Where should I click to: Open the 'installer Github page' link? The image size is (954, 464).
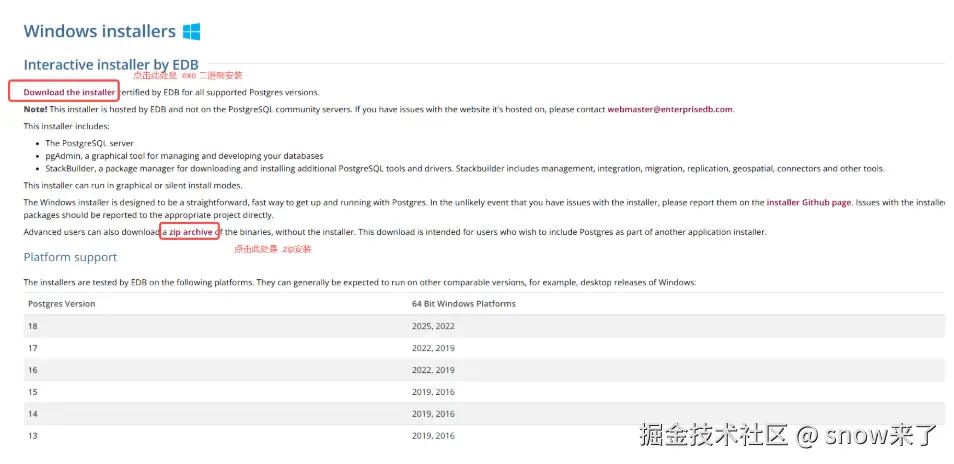click(x=809, y=203)
